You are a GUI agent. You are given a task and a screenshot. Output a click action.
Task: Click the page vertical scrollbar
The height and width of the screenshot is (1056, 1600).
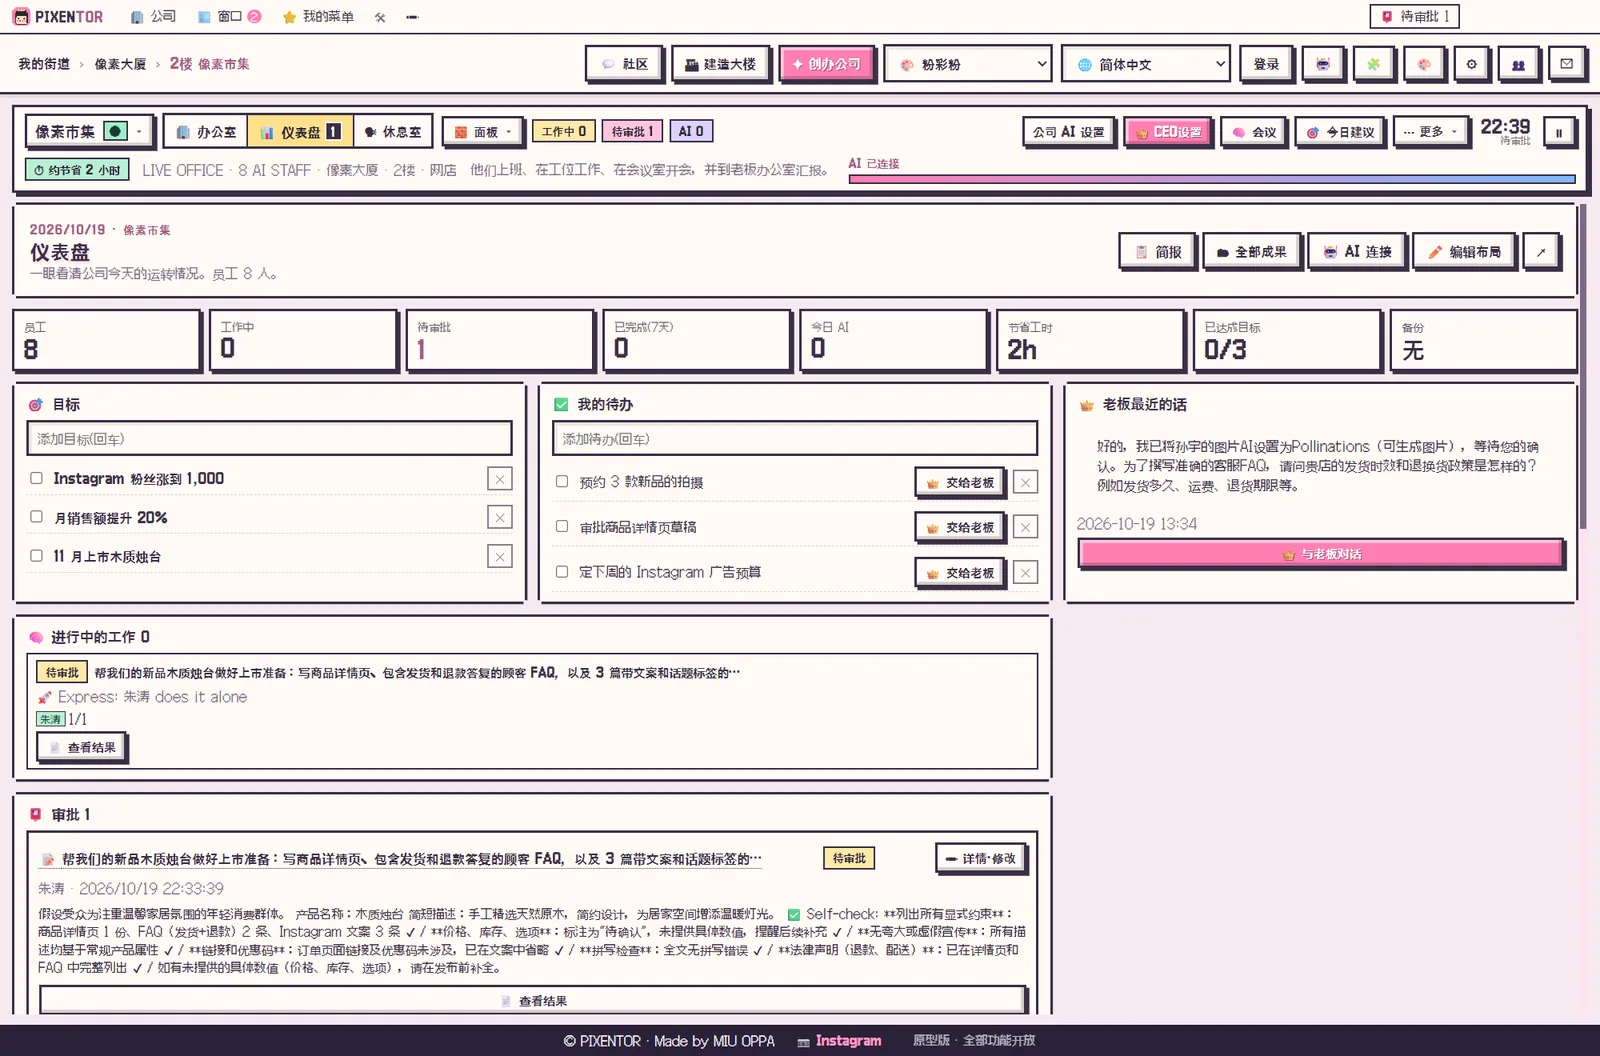coord(1583,367)
